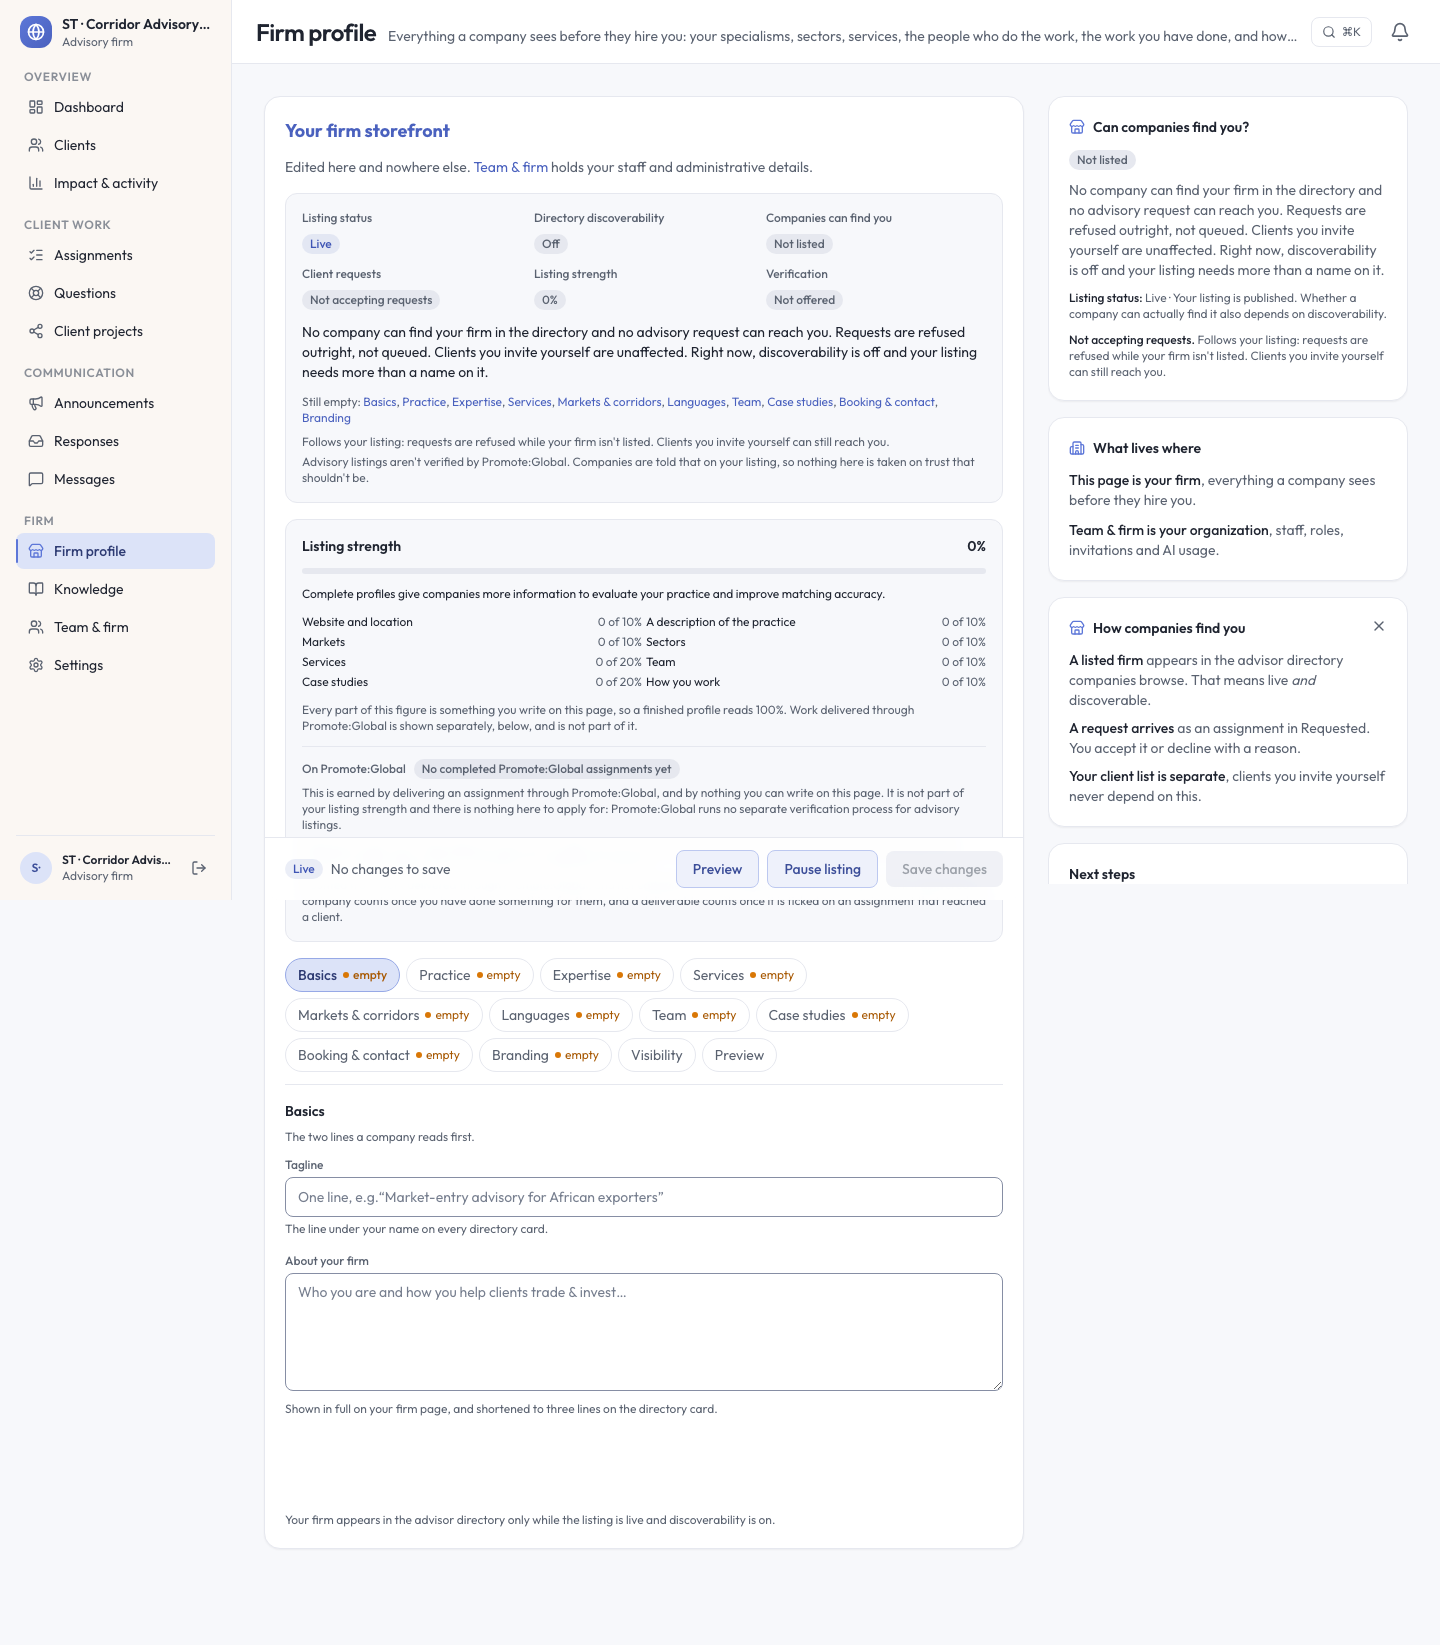Click the Announcements megaphone icon
The image size is (1440, 1645).
click(x=36, y=403)
